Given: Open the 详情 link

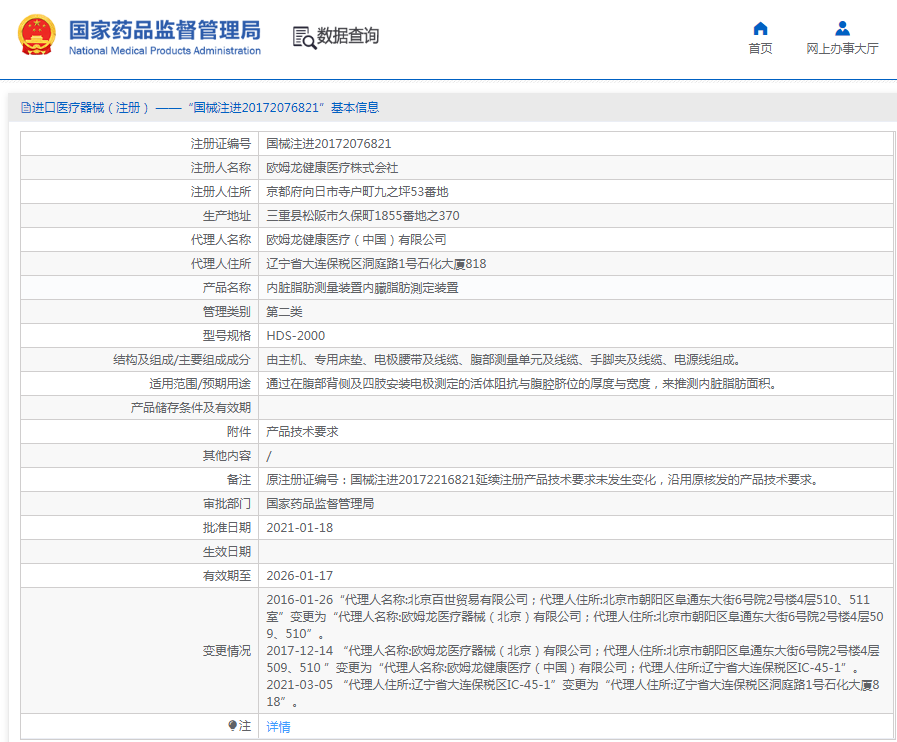Looking at the screenshot, I should (x=278, y=727).
